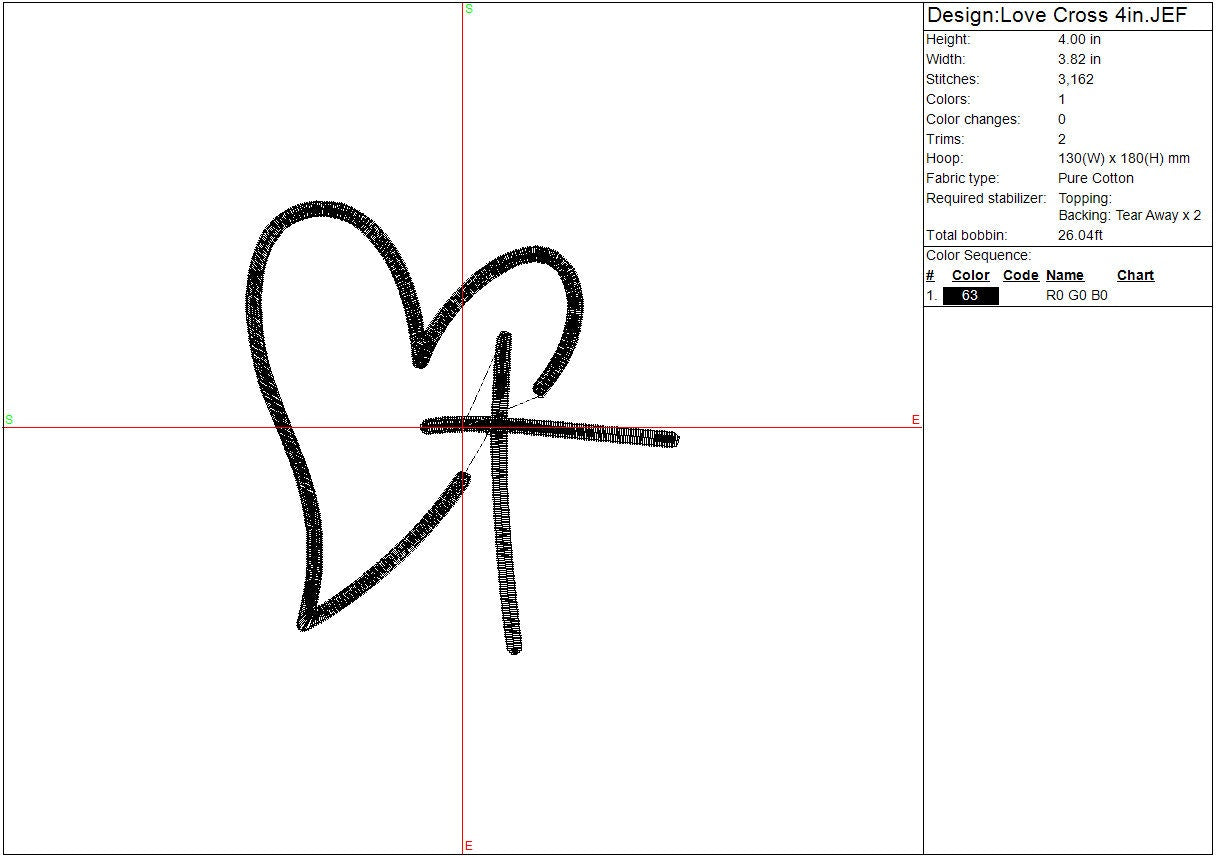Select the green S marker at top of vertical axis
Image resolution: width=1216 pixels, height=857 pixels.
click(469, 9)
